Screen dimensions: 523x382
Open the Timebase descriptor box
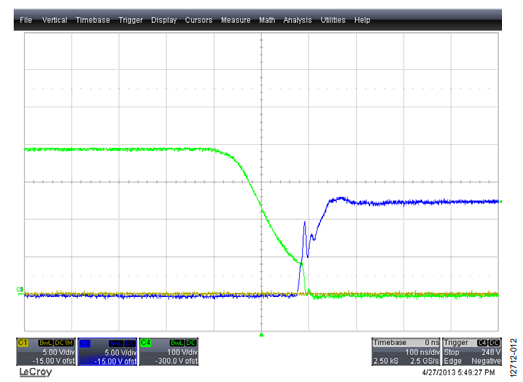406,352
